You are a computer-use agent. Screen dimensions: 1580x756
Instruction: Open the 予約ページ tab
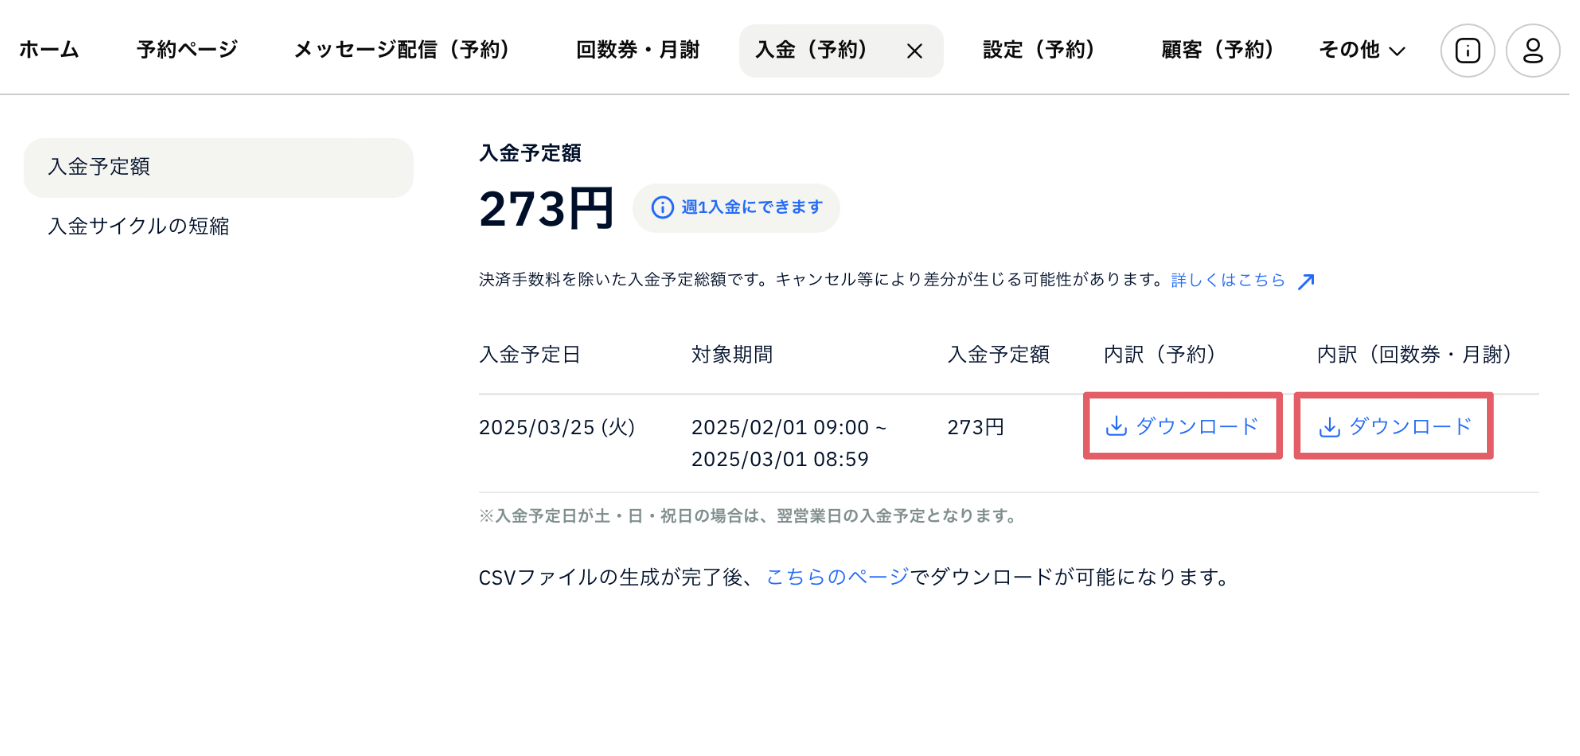coord(187,50)
